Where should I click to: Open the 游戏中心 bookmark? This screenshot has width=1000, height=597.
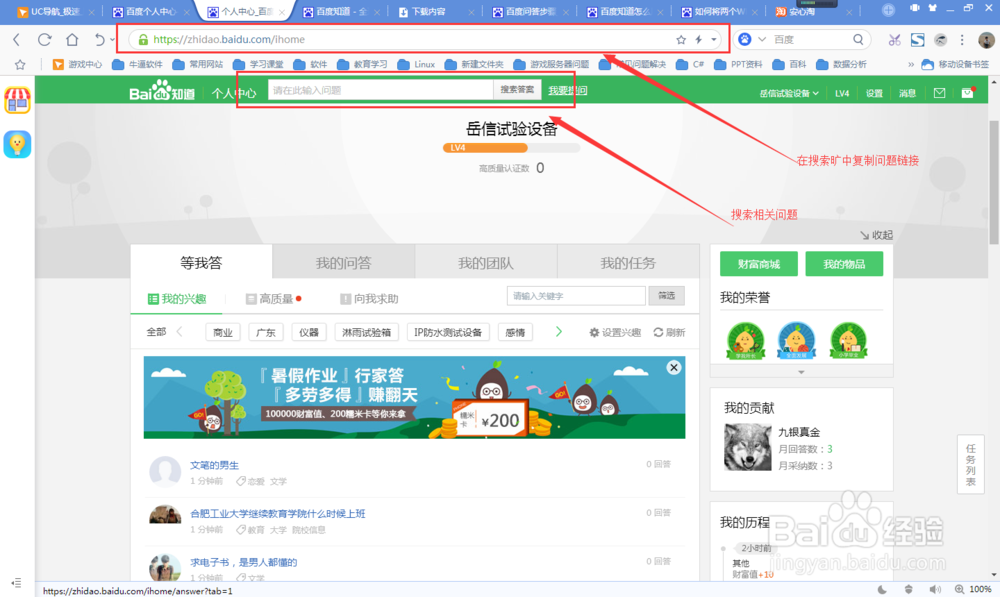pyautogui.click(x=77, y=64)
